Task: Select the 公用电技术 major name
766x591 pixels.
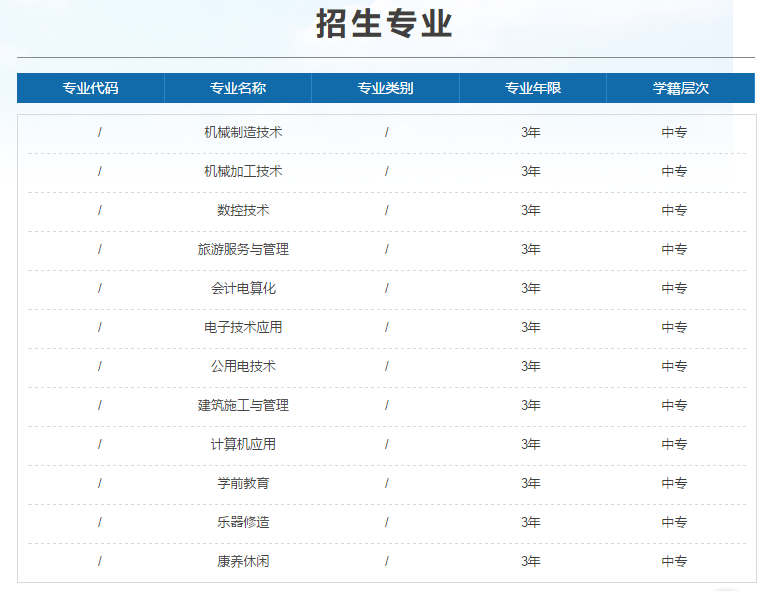Action: pyautogui.click(x=243, y=366)
